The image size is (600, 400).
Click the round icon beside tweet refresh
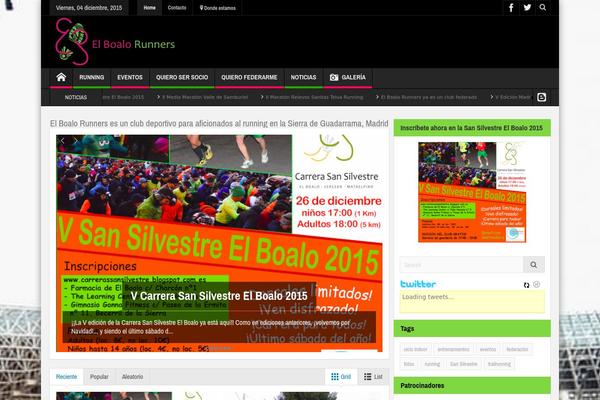(536, 284)
